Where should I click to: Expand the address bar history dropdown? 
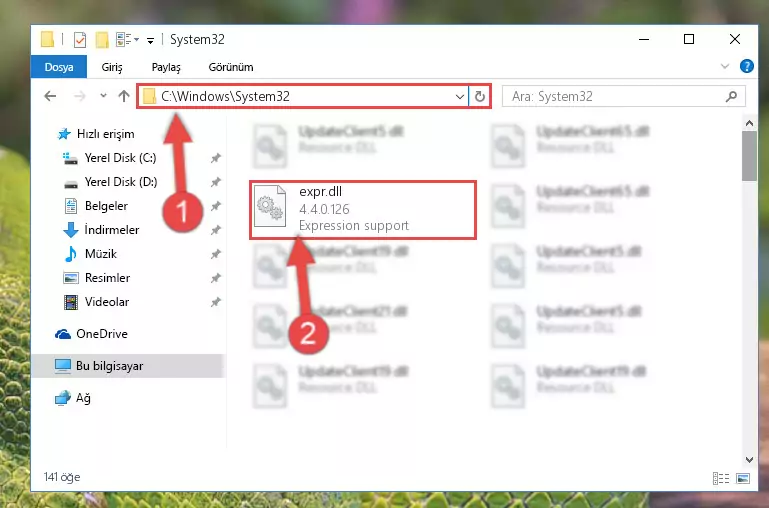[x=460, y=97]
